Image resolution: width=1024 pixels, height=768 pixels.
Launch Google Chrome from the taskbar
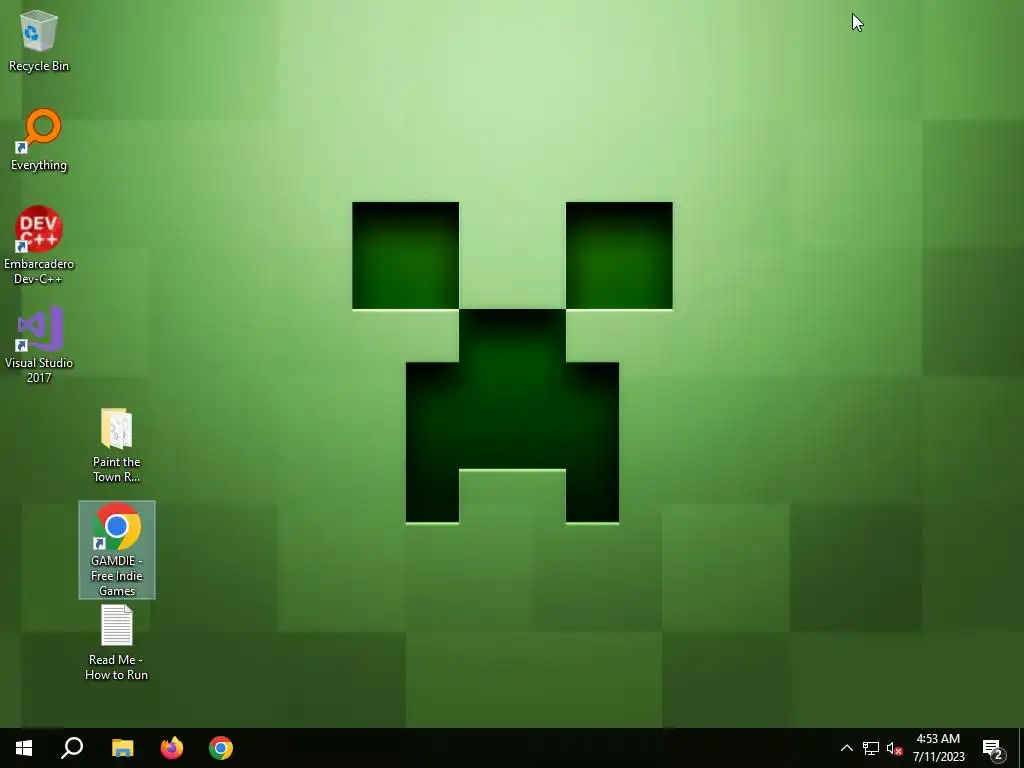pos(221,748)
